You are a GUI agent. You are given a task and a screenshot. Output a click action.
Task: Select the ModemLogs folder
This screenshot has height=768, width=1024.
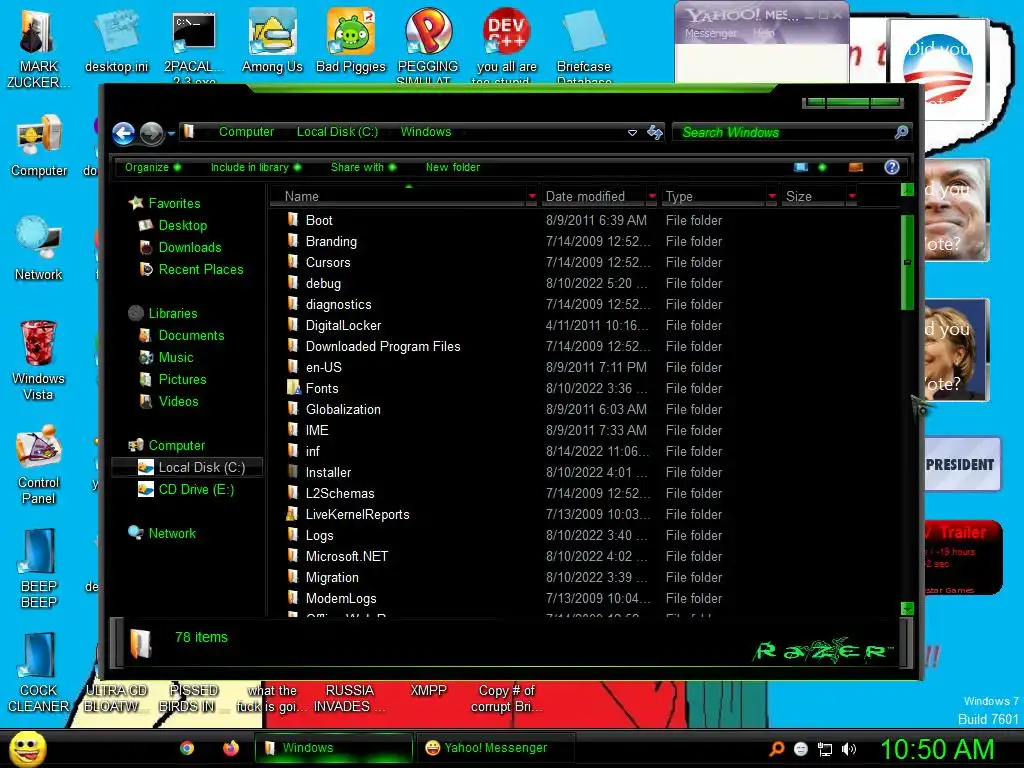click(x=341, y=598)
